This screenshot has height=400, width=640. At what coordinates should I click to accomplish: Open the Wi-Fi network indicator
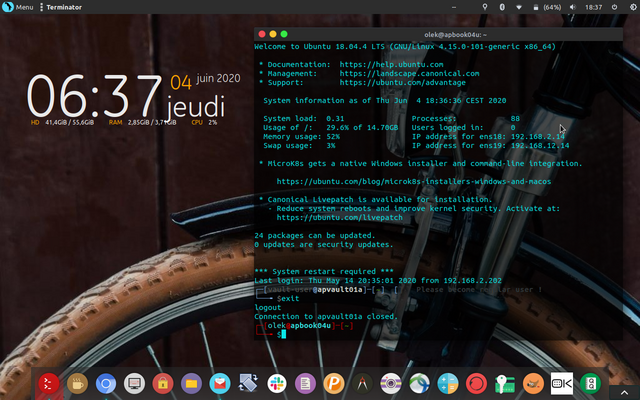click(519, 7)
